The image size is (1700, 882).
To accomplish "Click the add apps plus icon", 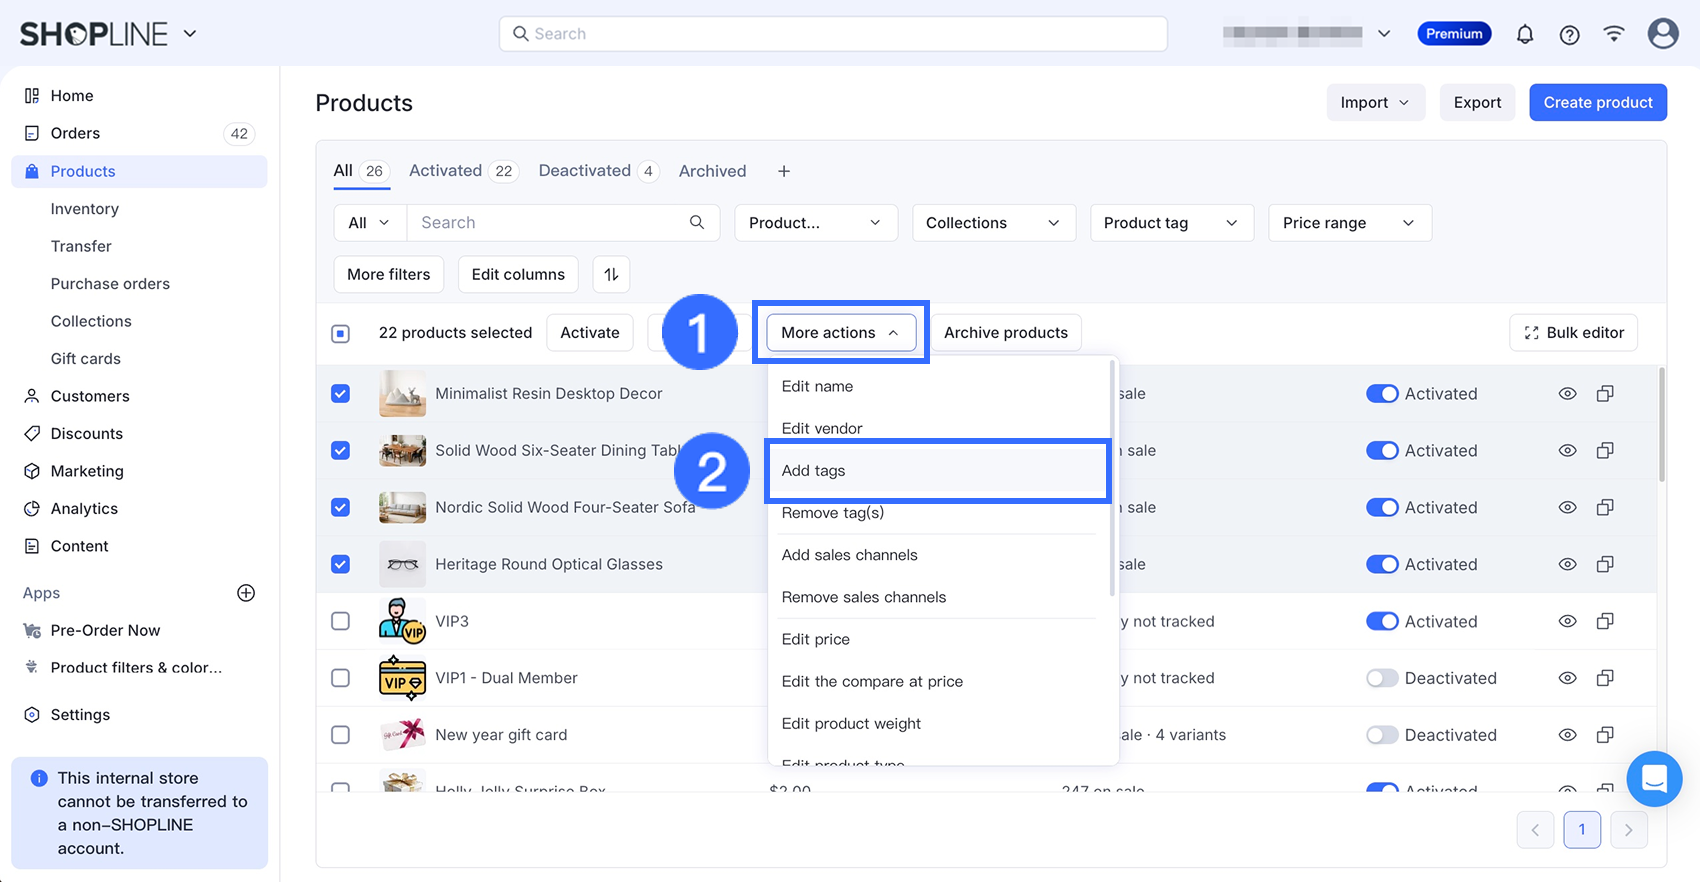I will coord(246,593).
